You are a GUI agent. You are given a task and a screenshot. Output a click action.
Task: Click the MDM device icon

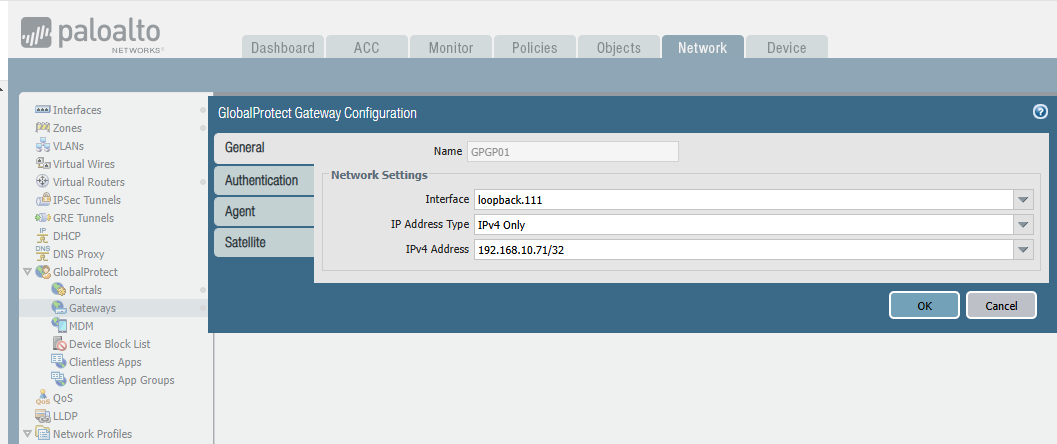pyautogui.click(x=59, y=325)
